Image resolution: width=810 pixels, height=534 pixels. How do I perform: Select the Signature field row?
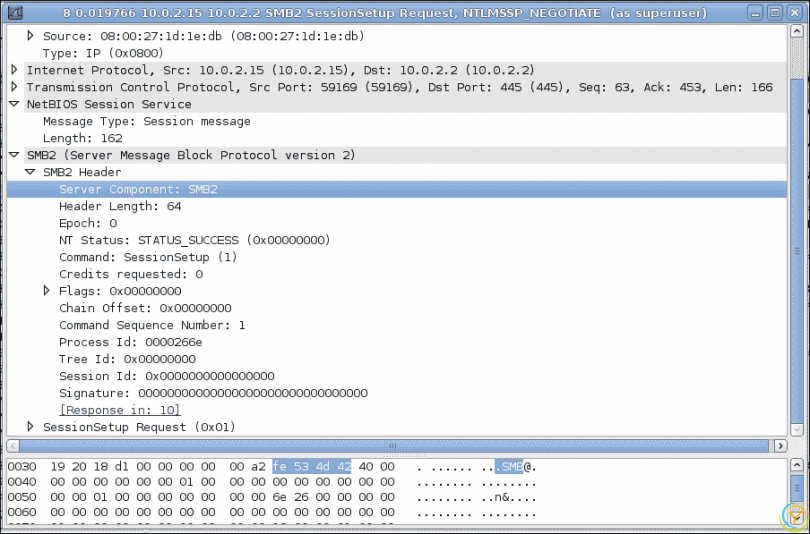pos(213,393)
